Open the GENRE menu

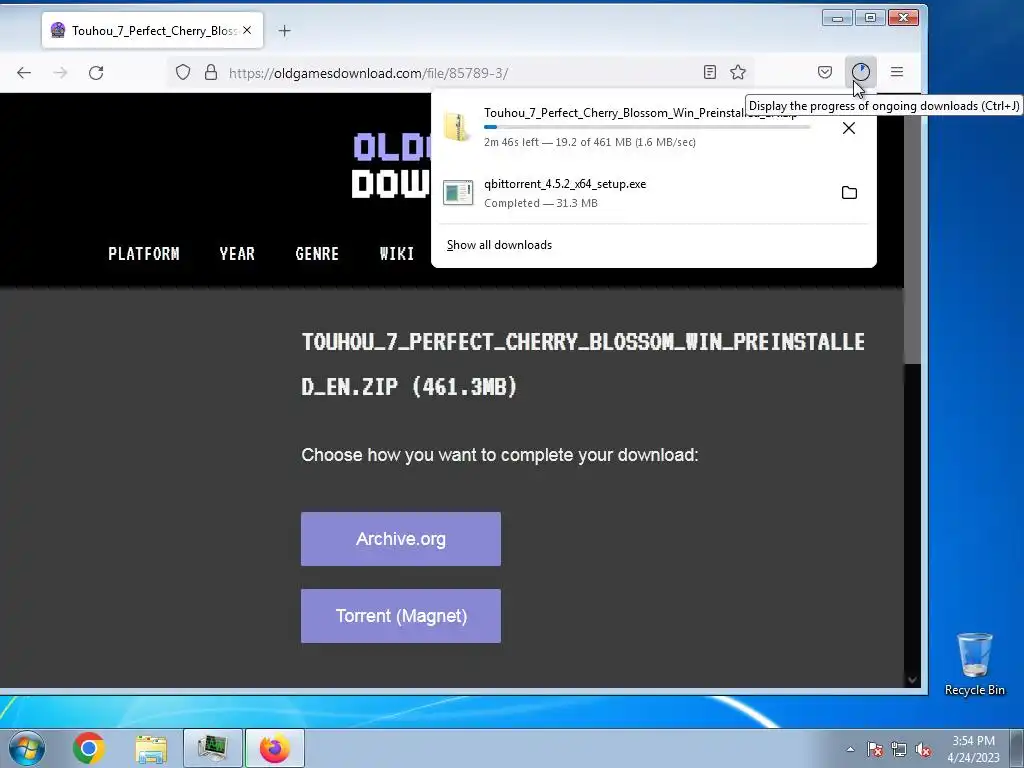click(x=317, y=254)
